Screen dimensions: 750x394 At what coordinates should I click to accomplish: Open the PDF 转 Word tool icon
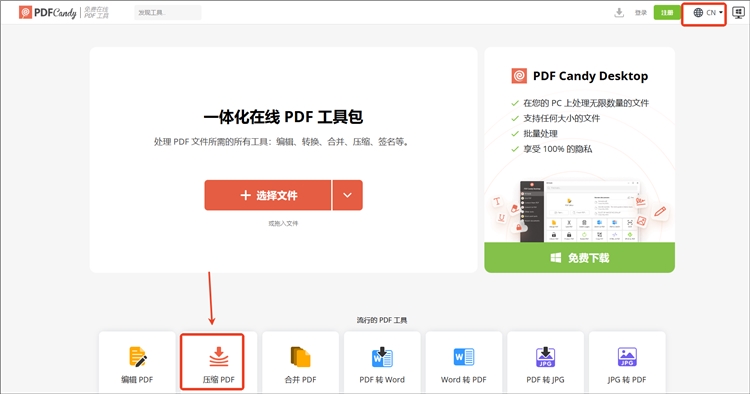[x=382, y=357]
